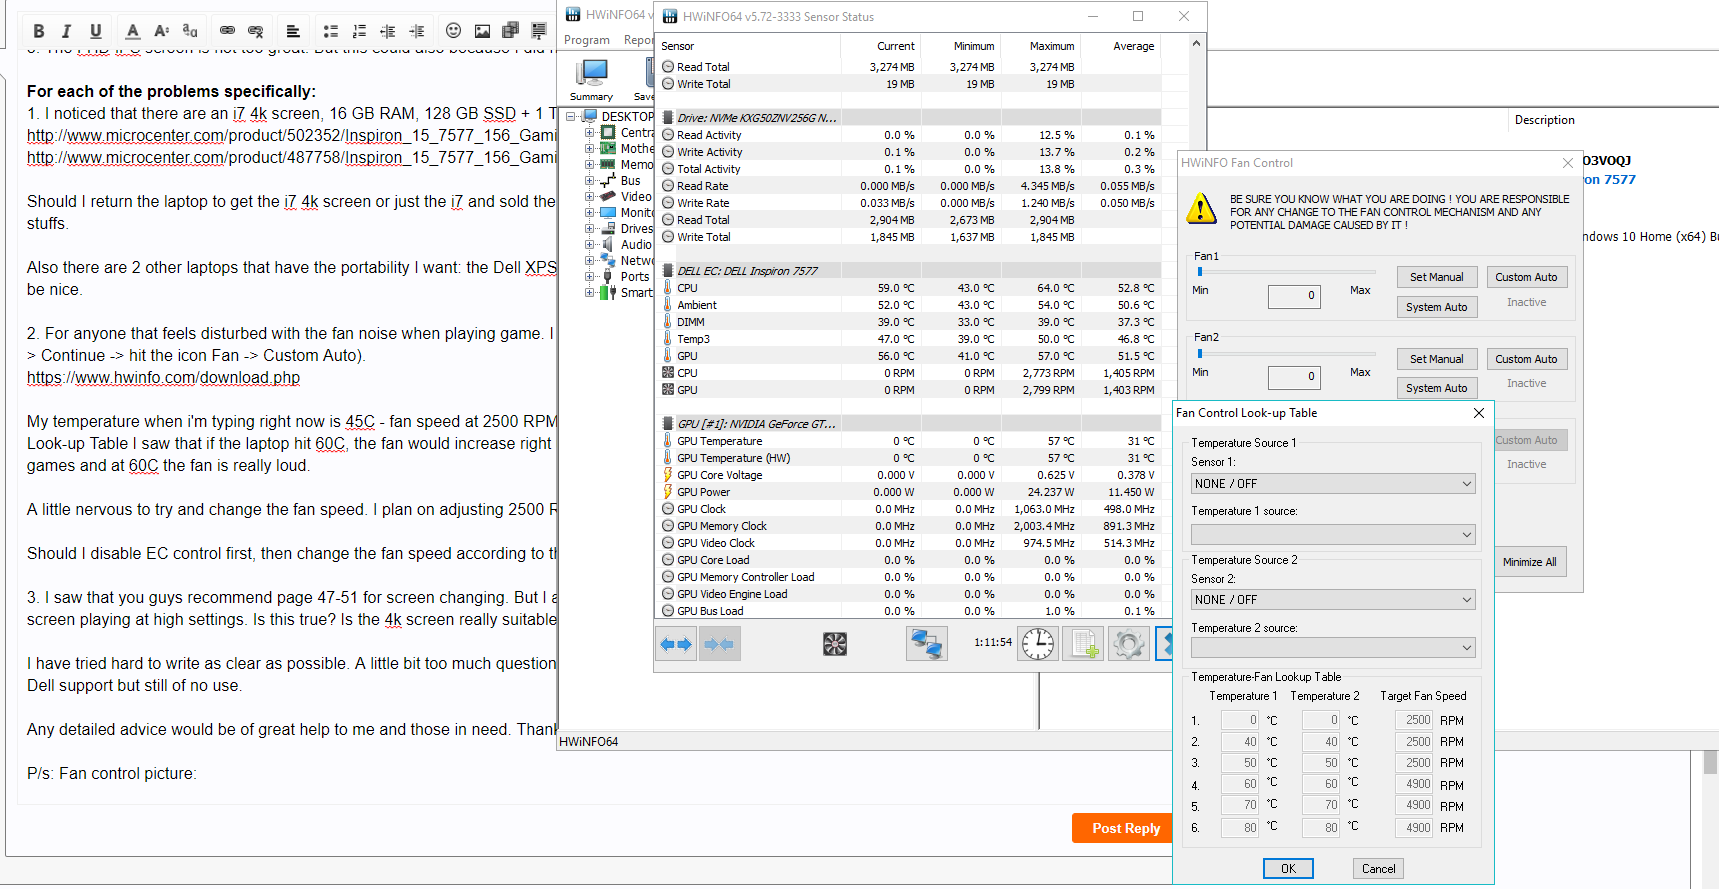The height and width of the screenshot is (889, 1719).
Task: Open the hwinfo.com download link in the post
Action: click(x=163, y=377)
